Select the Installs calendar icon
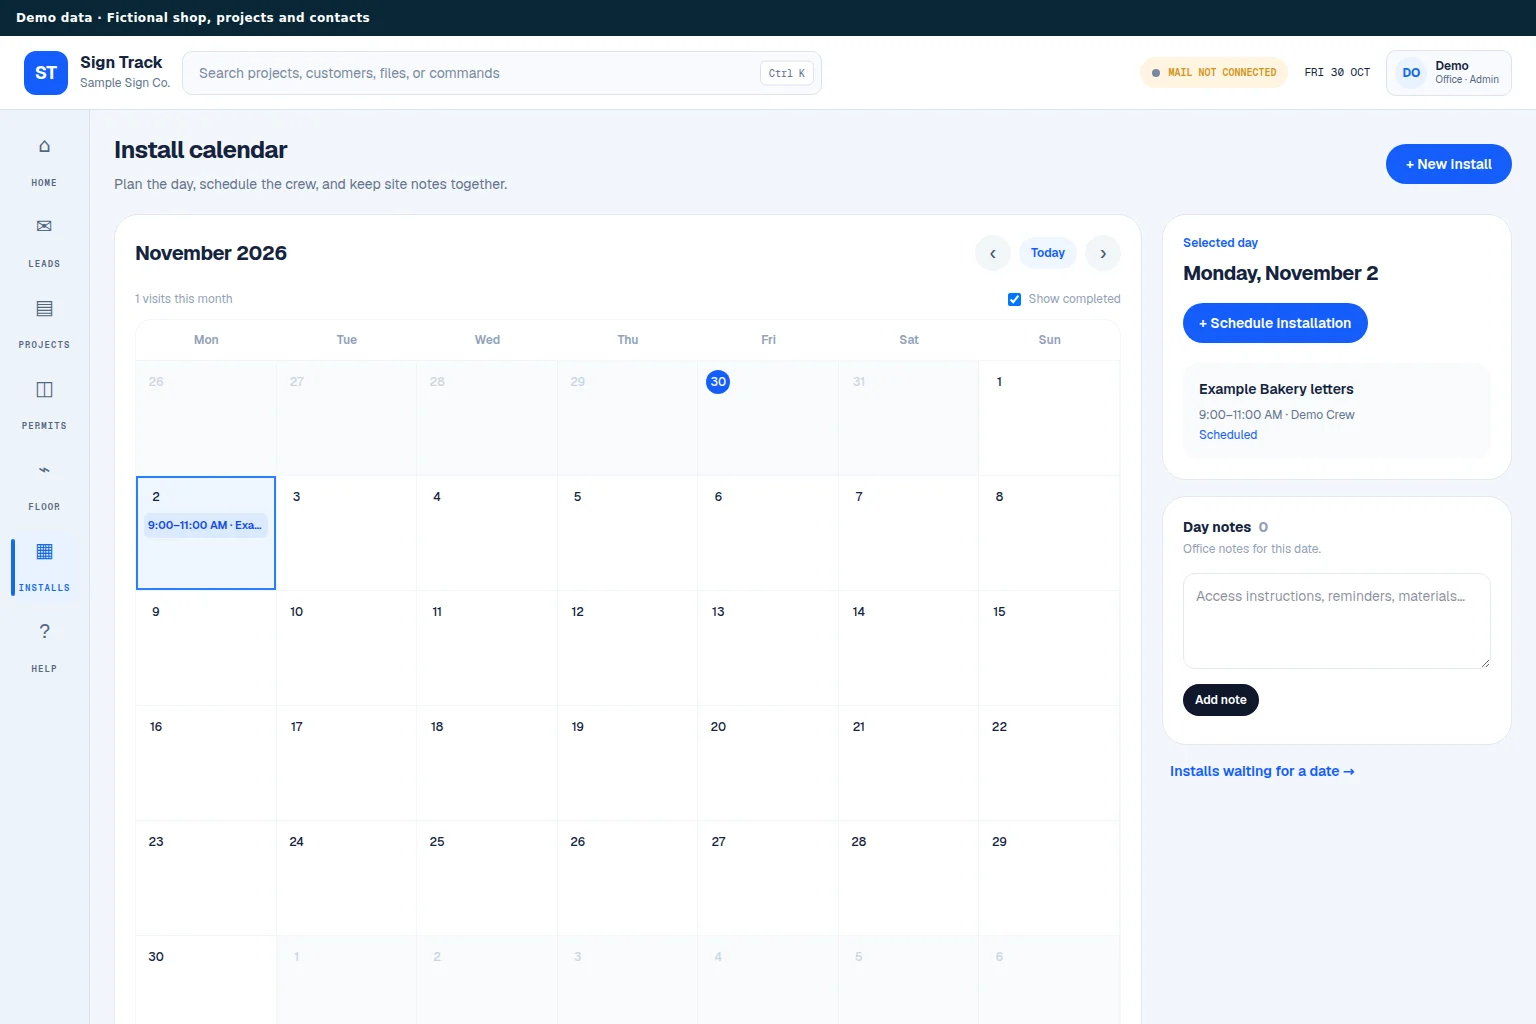The height and width of the screenshot is (1024, 1536). 44,551
